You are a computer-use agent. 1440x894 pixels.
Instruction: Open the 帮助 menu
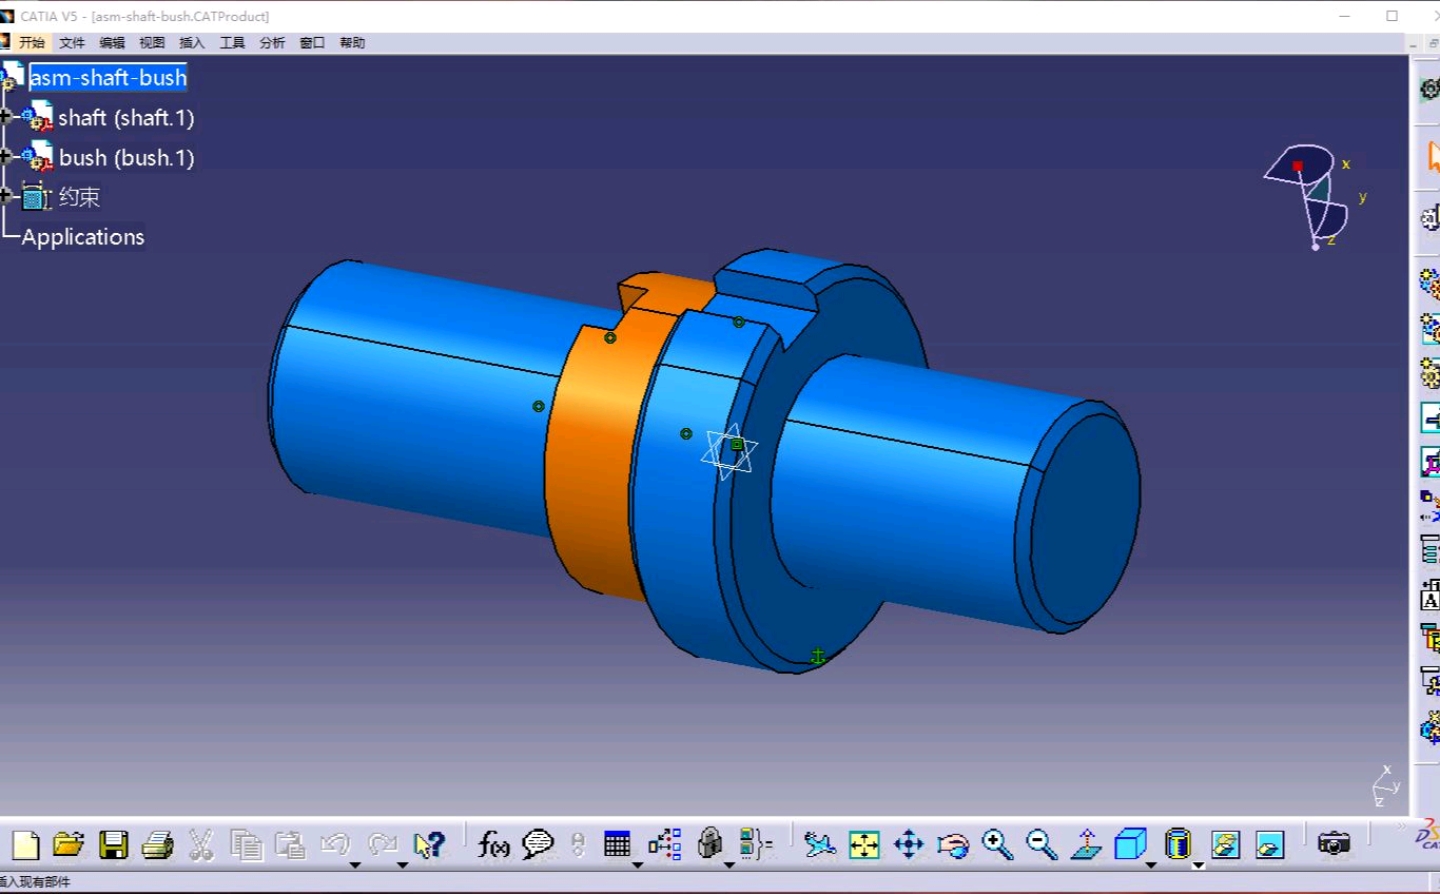point(352,43)
